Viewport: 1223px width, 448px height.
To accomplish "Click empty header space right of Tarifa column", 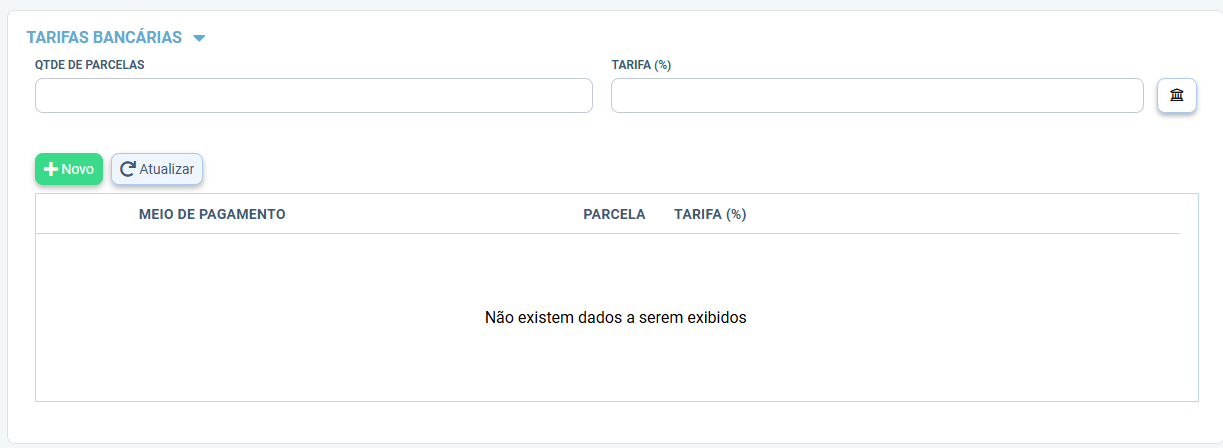I will 965,214.
